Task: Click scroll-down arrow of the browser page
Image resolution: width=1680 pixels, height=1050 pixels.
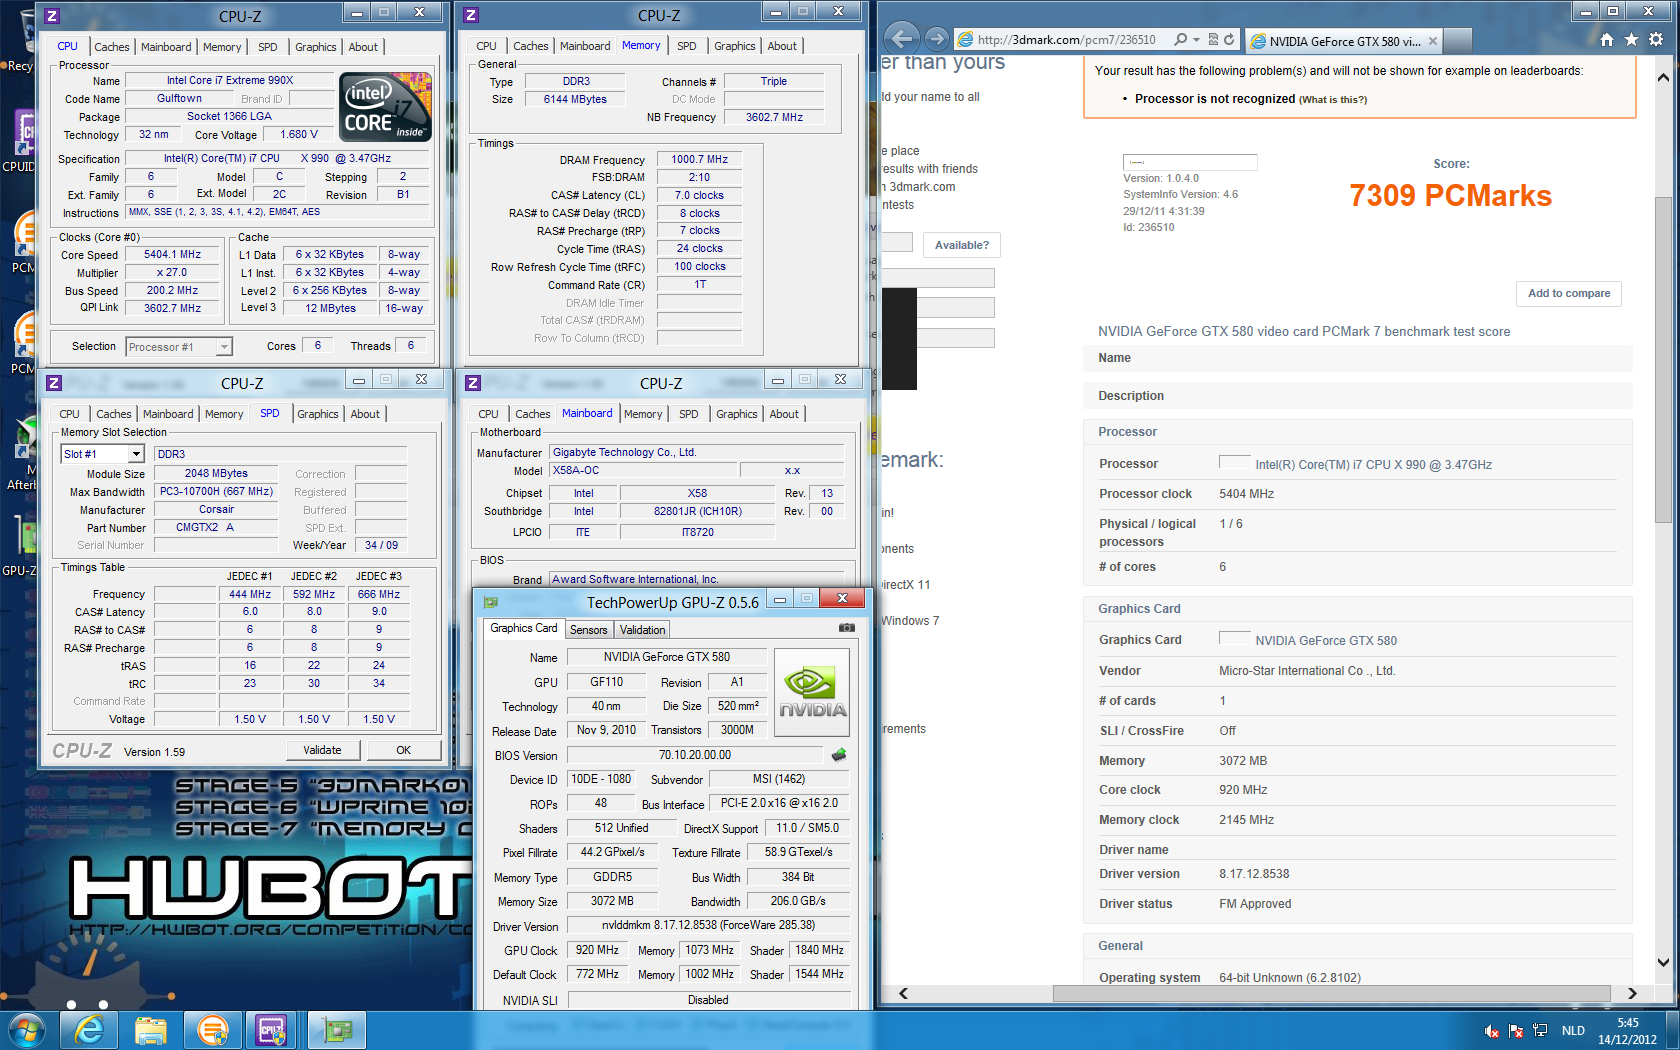Action: click(x=1663, y=963)
